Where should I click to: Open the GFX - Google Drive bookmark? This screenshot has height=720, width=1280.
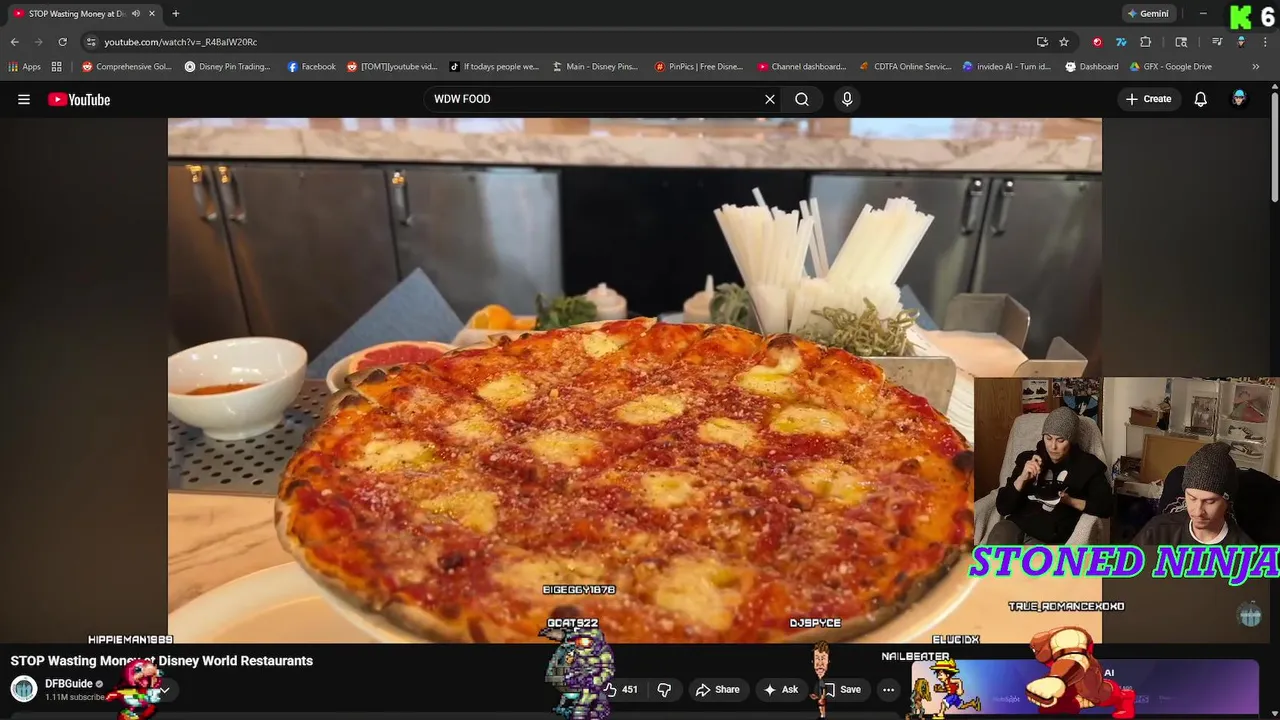1170,67
